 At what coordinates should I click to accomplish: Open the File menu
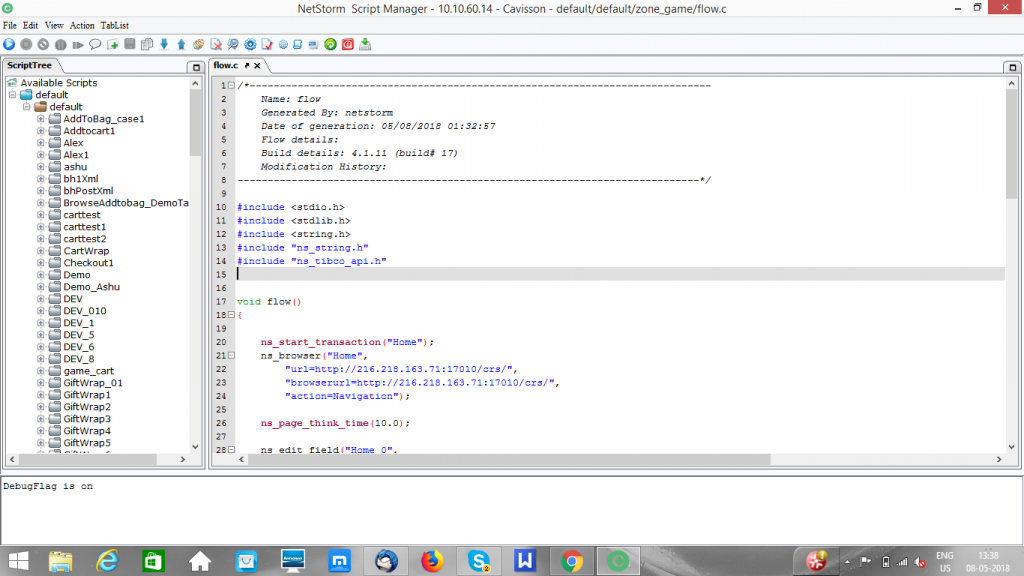pyautogui.click(x=10, y=25)
